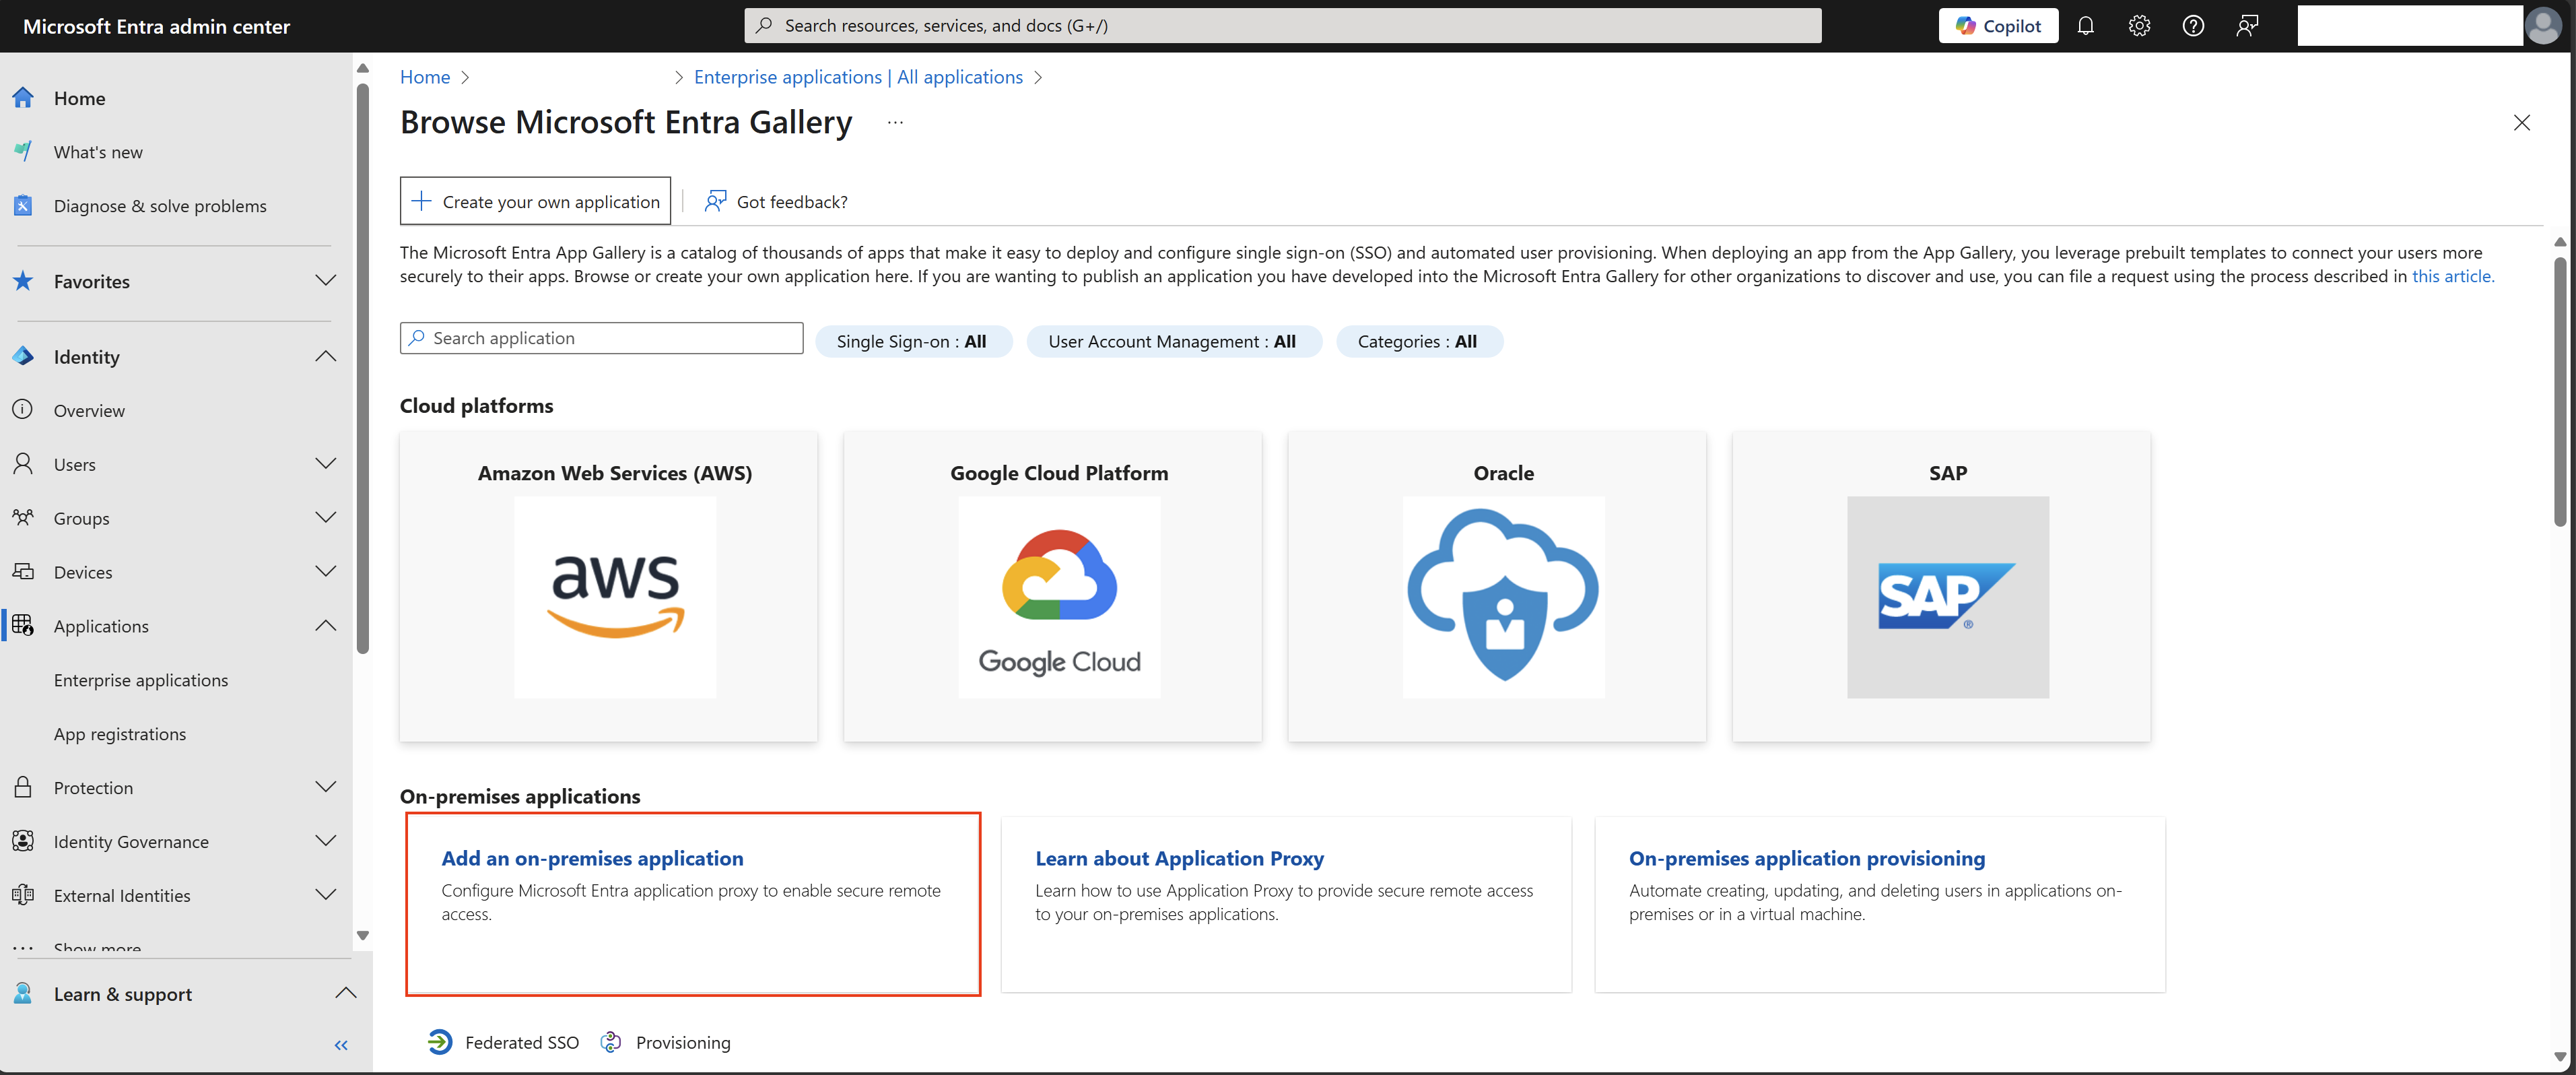Select the SAP tile
Viewport: 2576px width, 1075px height.
[1941, 586]
